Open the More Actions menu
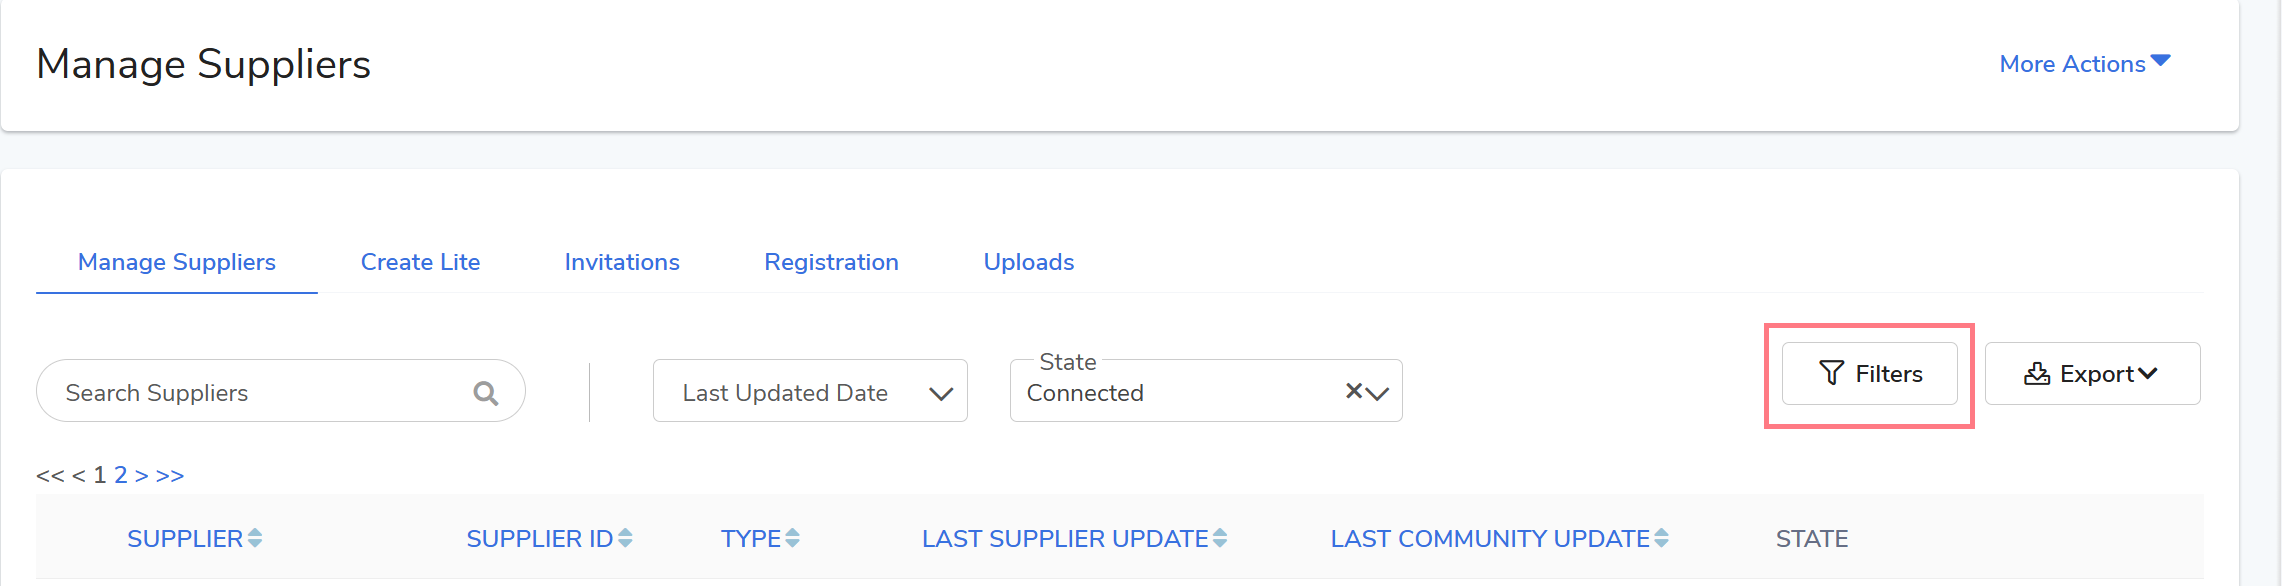The width and height of the screenshot is (2282, 586). 2084,64
